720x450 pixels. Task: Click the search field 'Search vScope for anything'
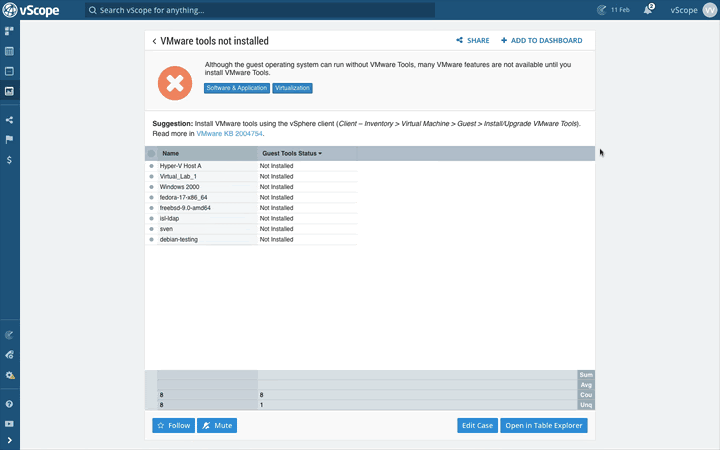point(260,10)
